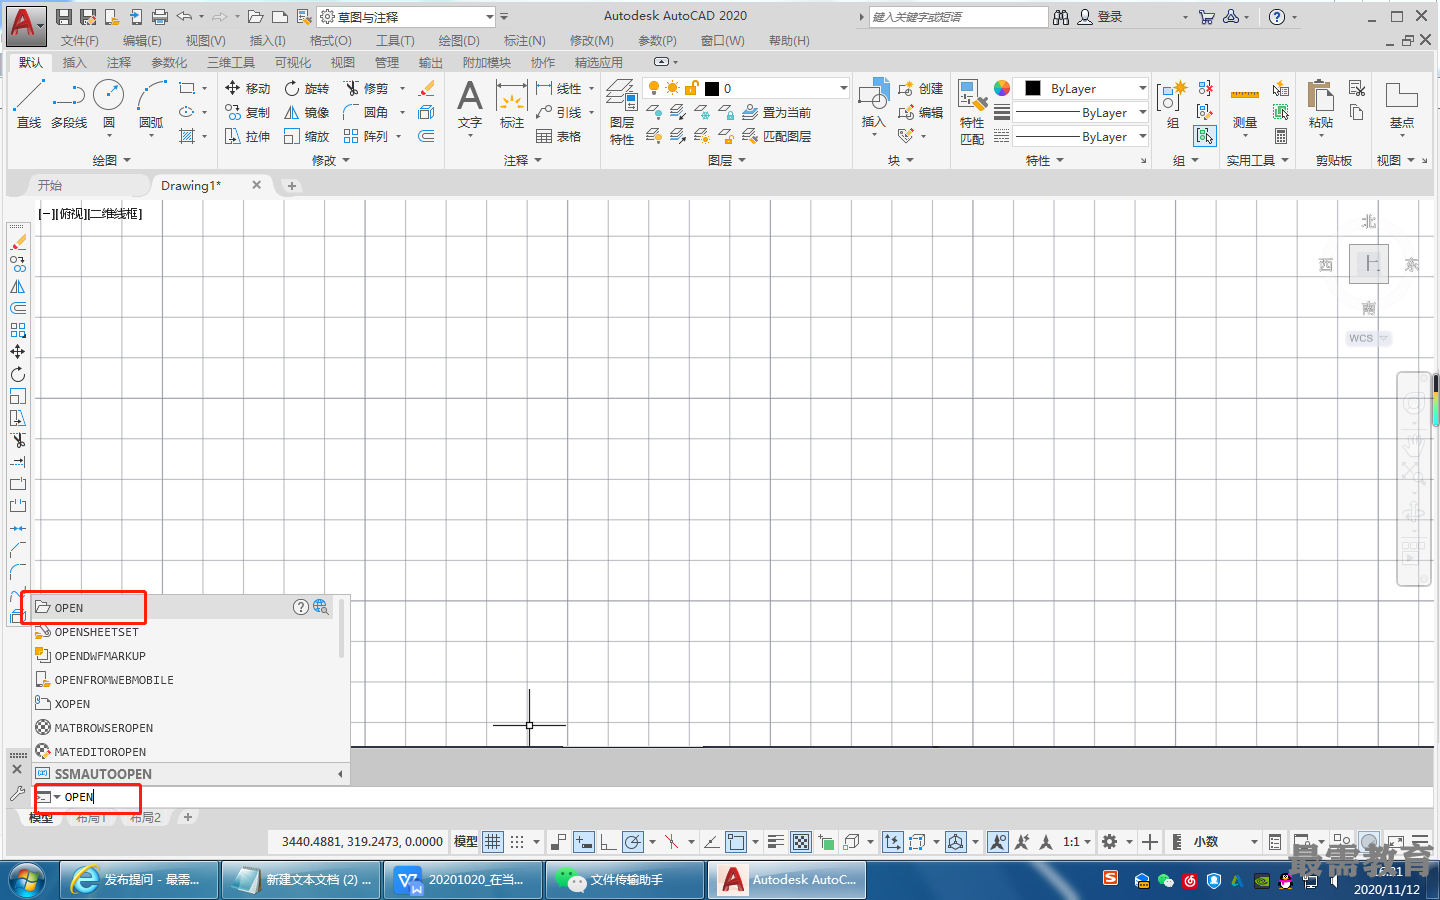
Task: Click the black layer color swatch
Action: [712, 89]
